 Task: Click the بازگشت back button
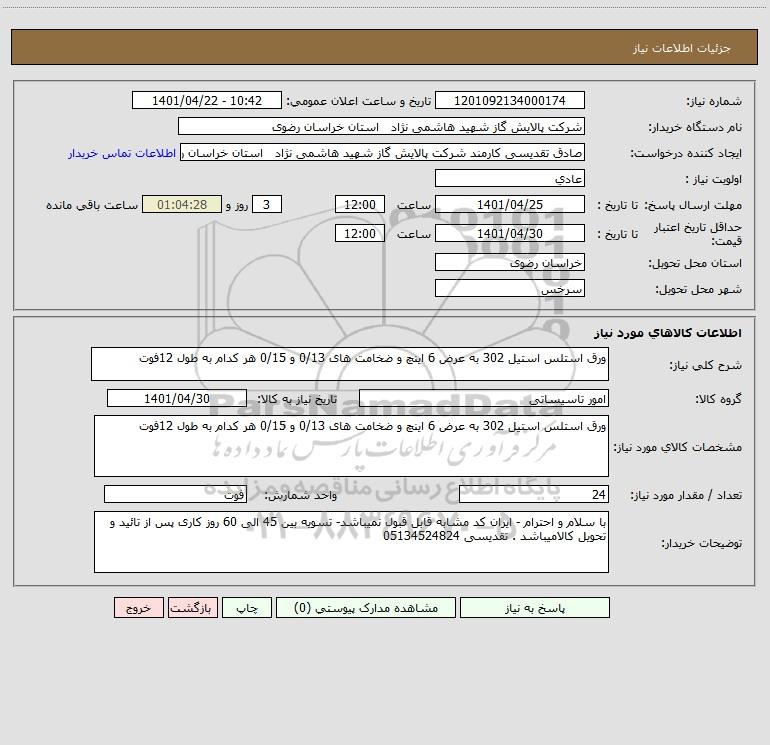pos(192,608)
